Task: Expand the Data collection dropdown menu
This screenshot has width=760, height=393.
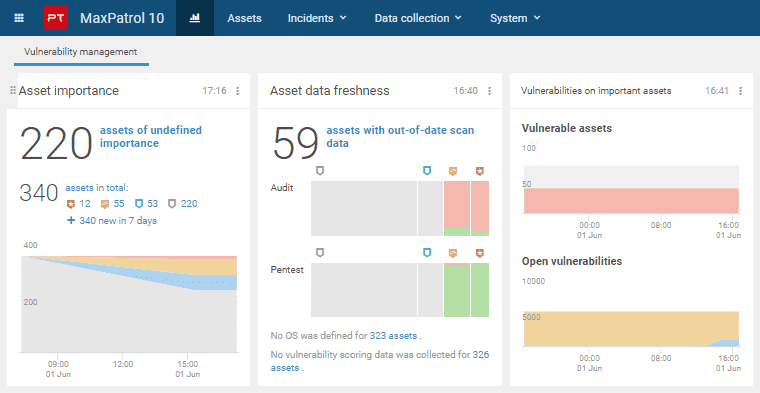Action: tap(418, 18)
